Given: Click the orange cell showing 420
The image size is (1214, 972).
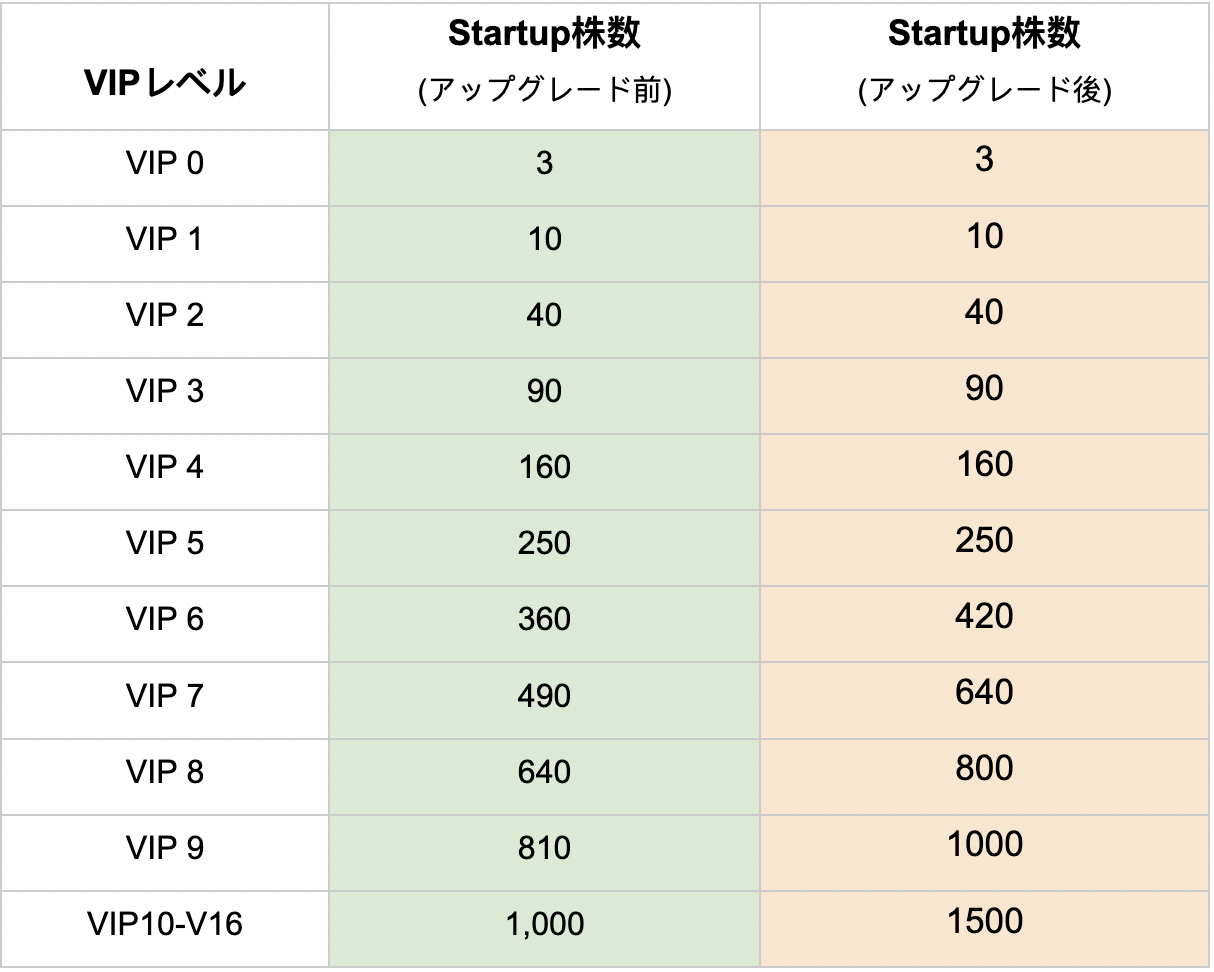Looking at the screenshot, I should 984,617.
